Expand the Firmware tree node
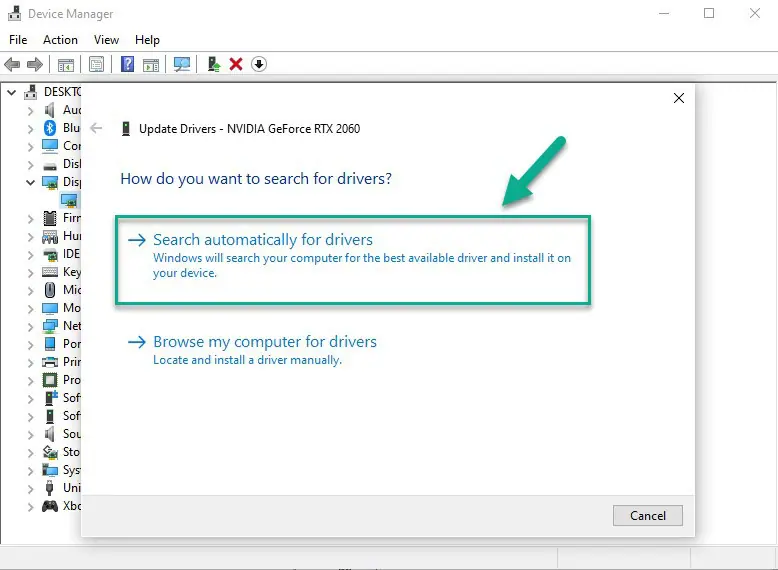Viewport: 778px width, 570px height. click(30, 219)
